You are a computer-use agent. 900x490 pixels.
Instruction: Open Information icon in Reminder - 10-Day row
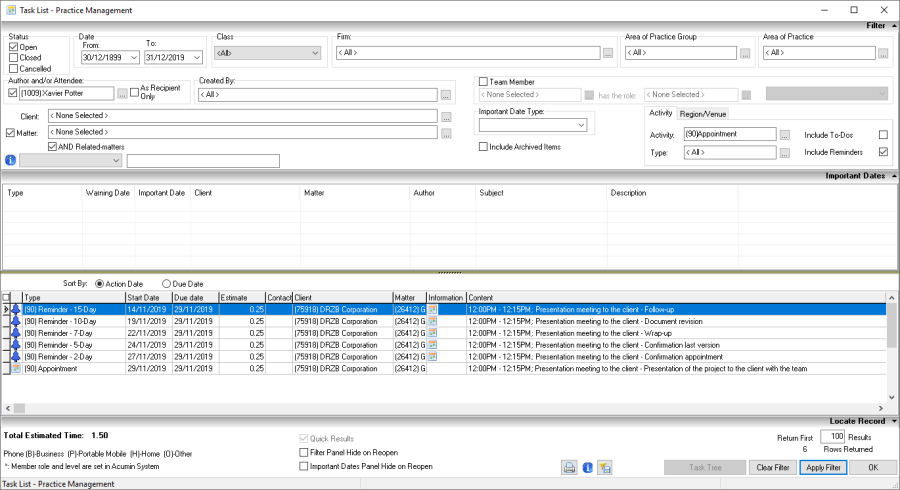coord(432,321)
